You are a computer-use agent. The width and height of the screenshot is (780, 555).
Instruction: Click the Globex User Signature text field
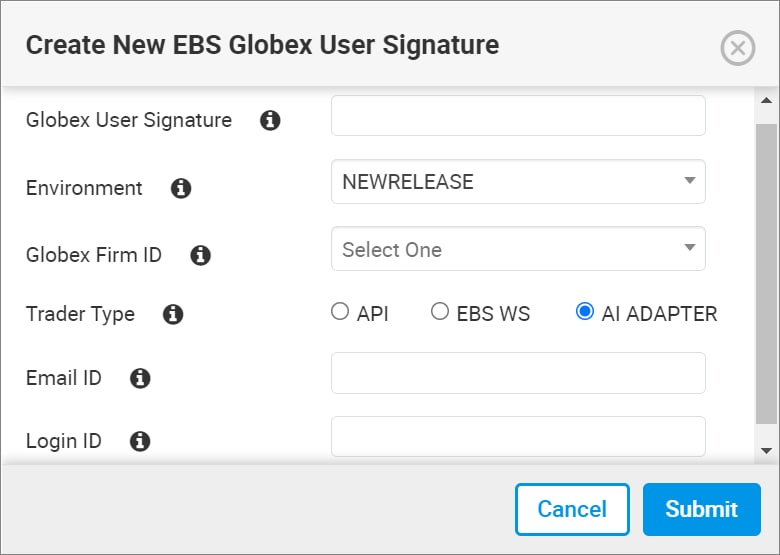pyautogui.click(x=518, y=116)
